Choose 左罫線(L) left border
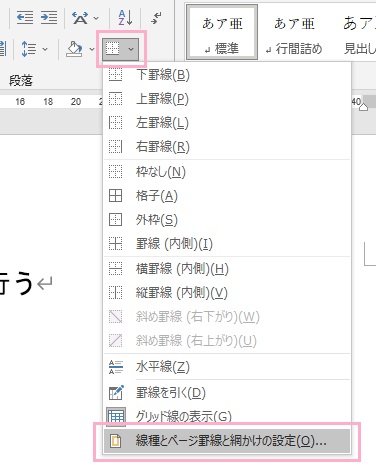 [227, 123]
